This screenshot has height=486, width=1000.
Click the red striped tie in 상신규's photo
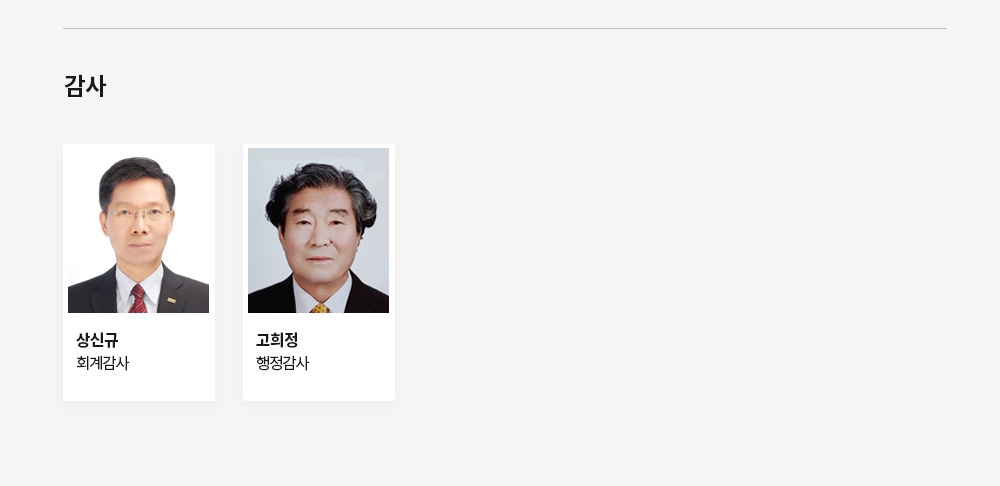(137, 299)
